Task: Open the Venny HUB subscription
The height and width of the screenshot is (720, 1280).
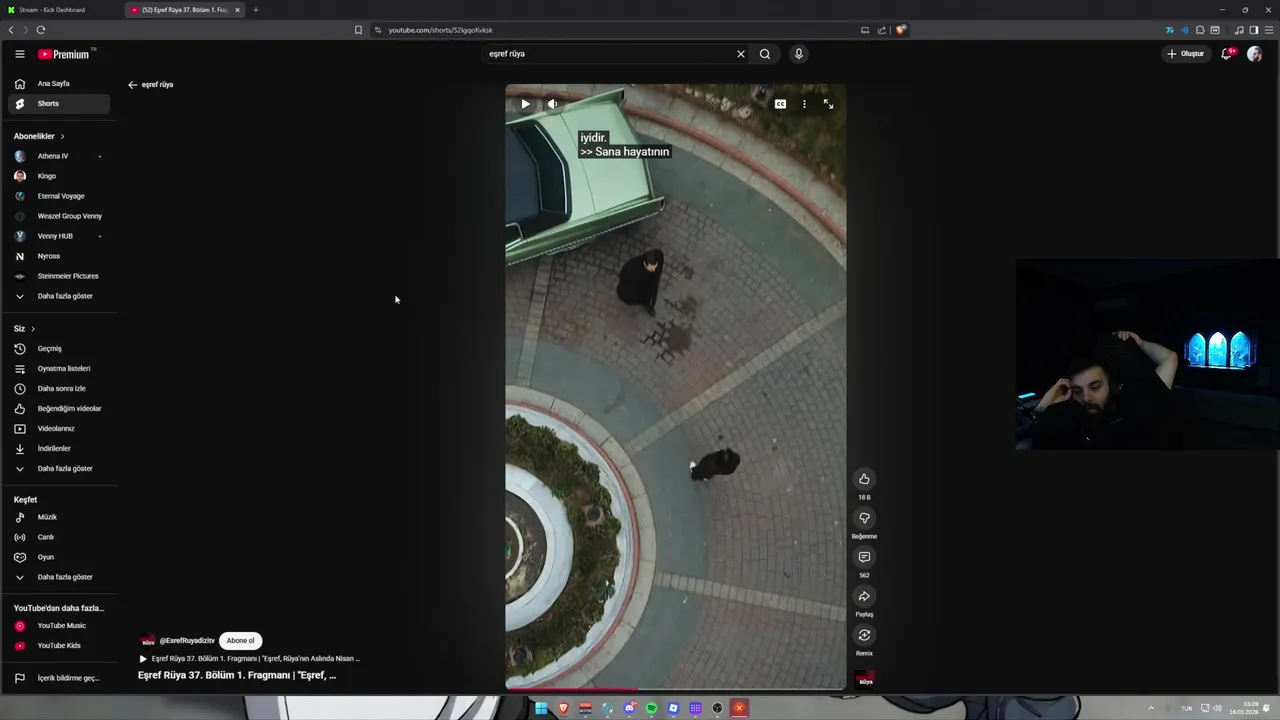Action: tap(60, 236)
